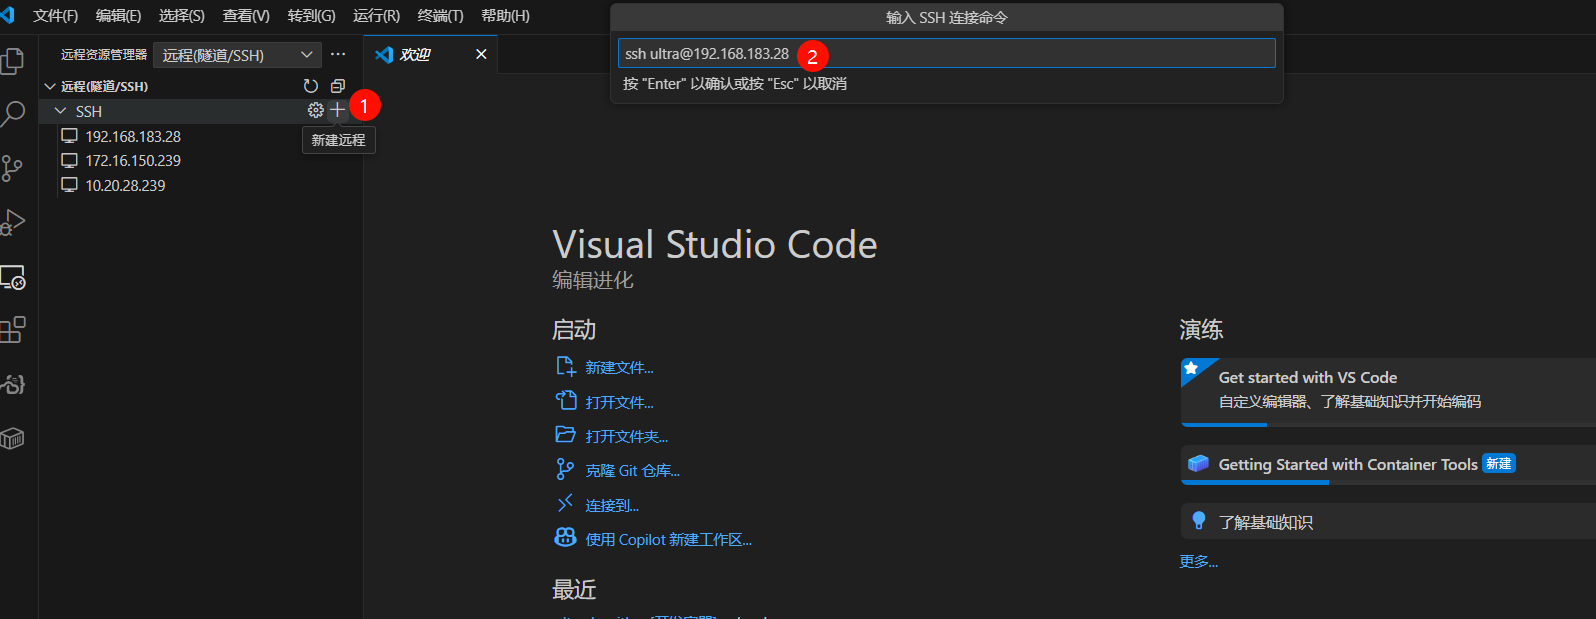This screenshot has width=1596, height=619.
Task: Collapse the SSH tree node
Action: click(61, 111)
